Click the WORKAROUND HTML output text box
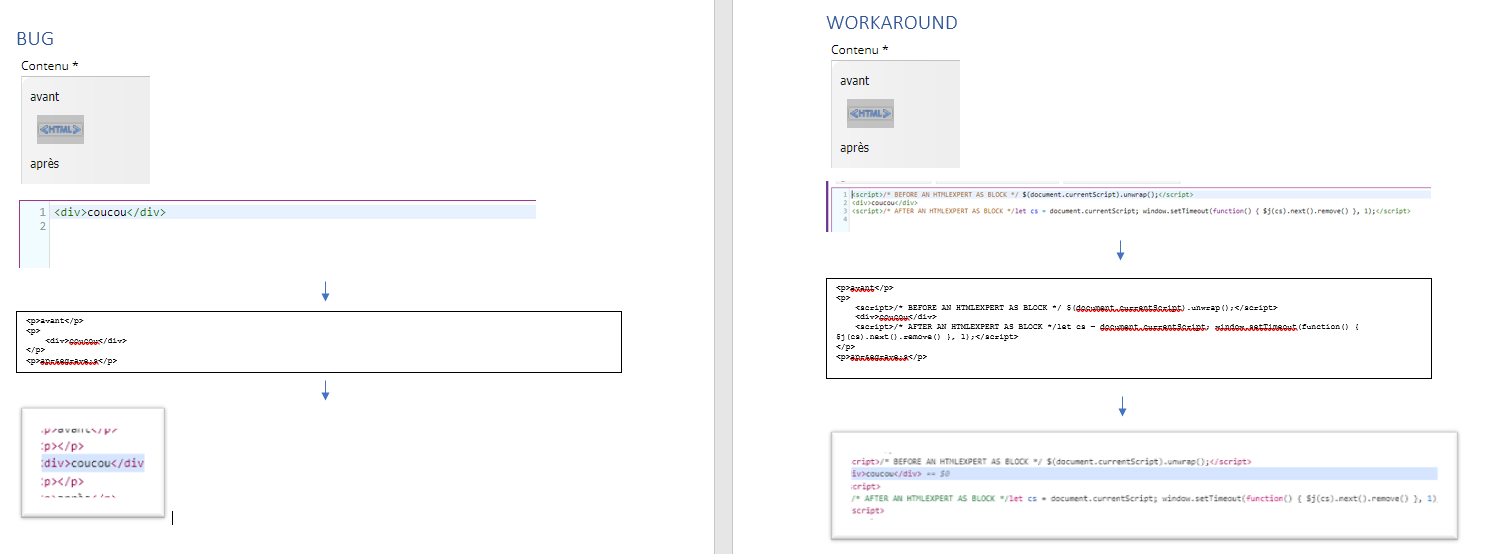 click(x=1128, y=328)
